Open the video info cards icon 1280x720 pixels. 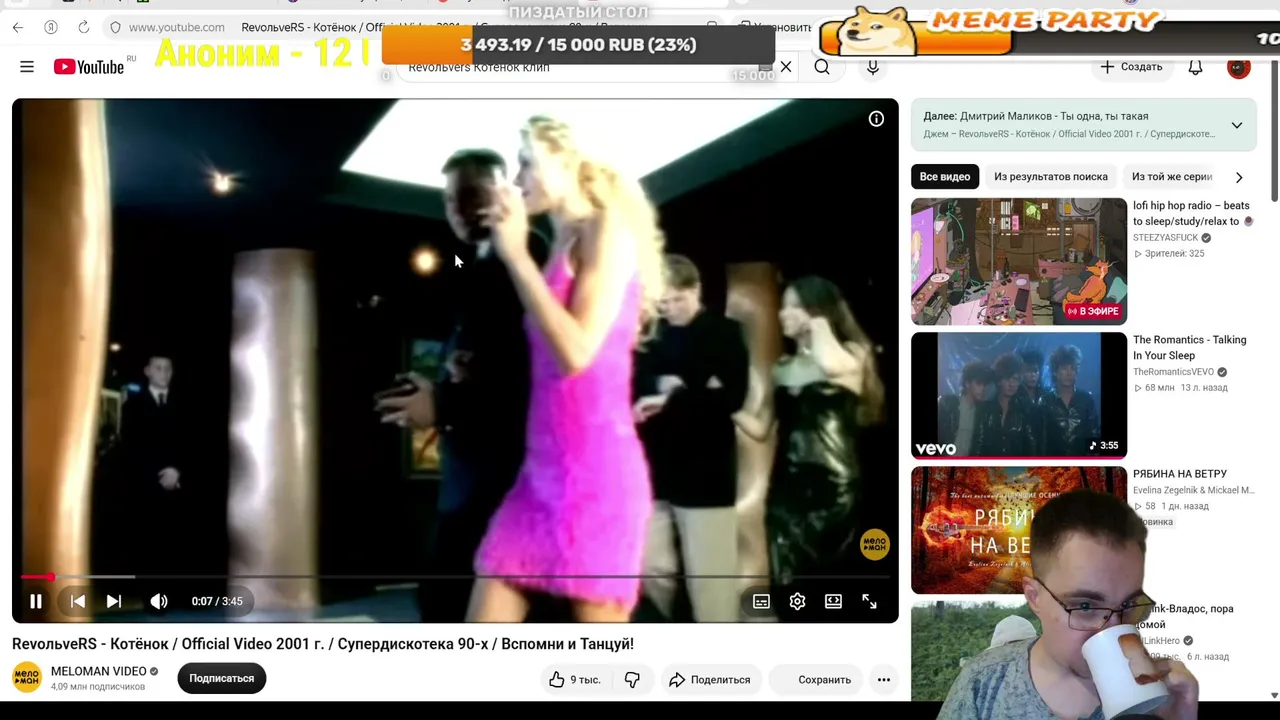point(876,119)
